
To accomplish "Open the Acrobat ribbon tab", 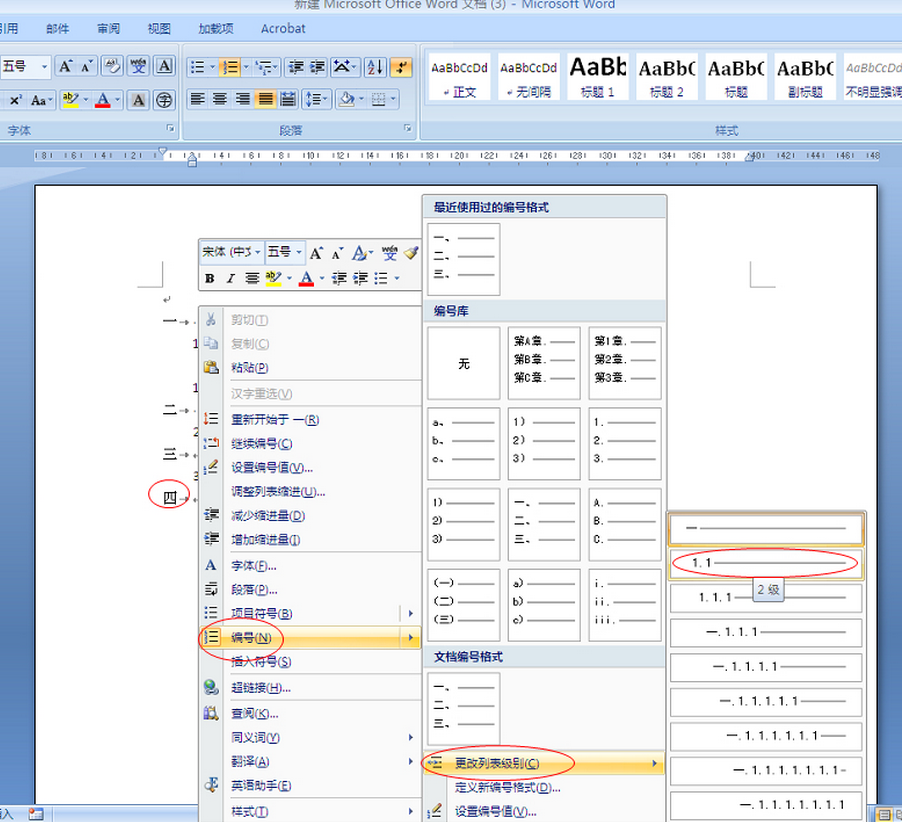I will click(283, 29).
